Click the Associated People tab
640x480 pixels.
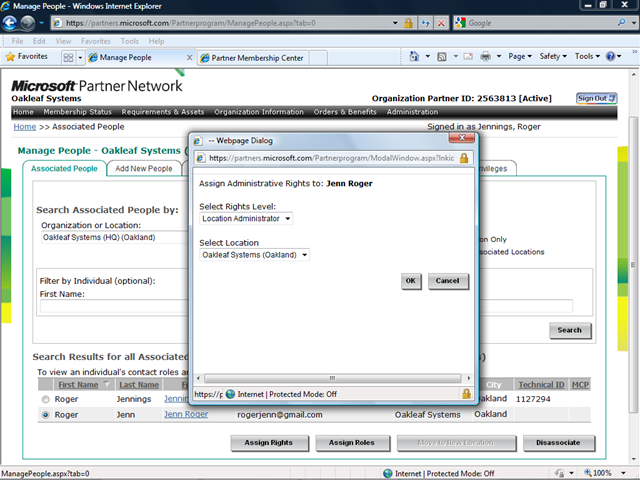[x=64, y=169]
